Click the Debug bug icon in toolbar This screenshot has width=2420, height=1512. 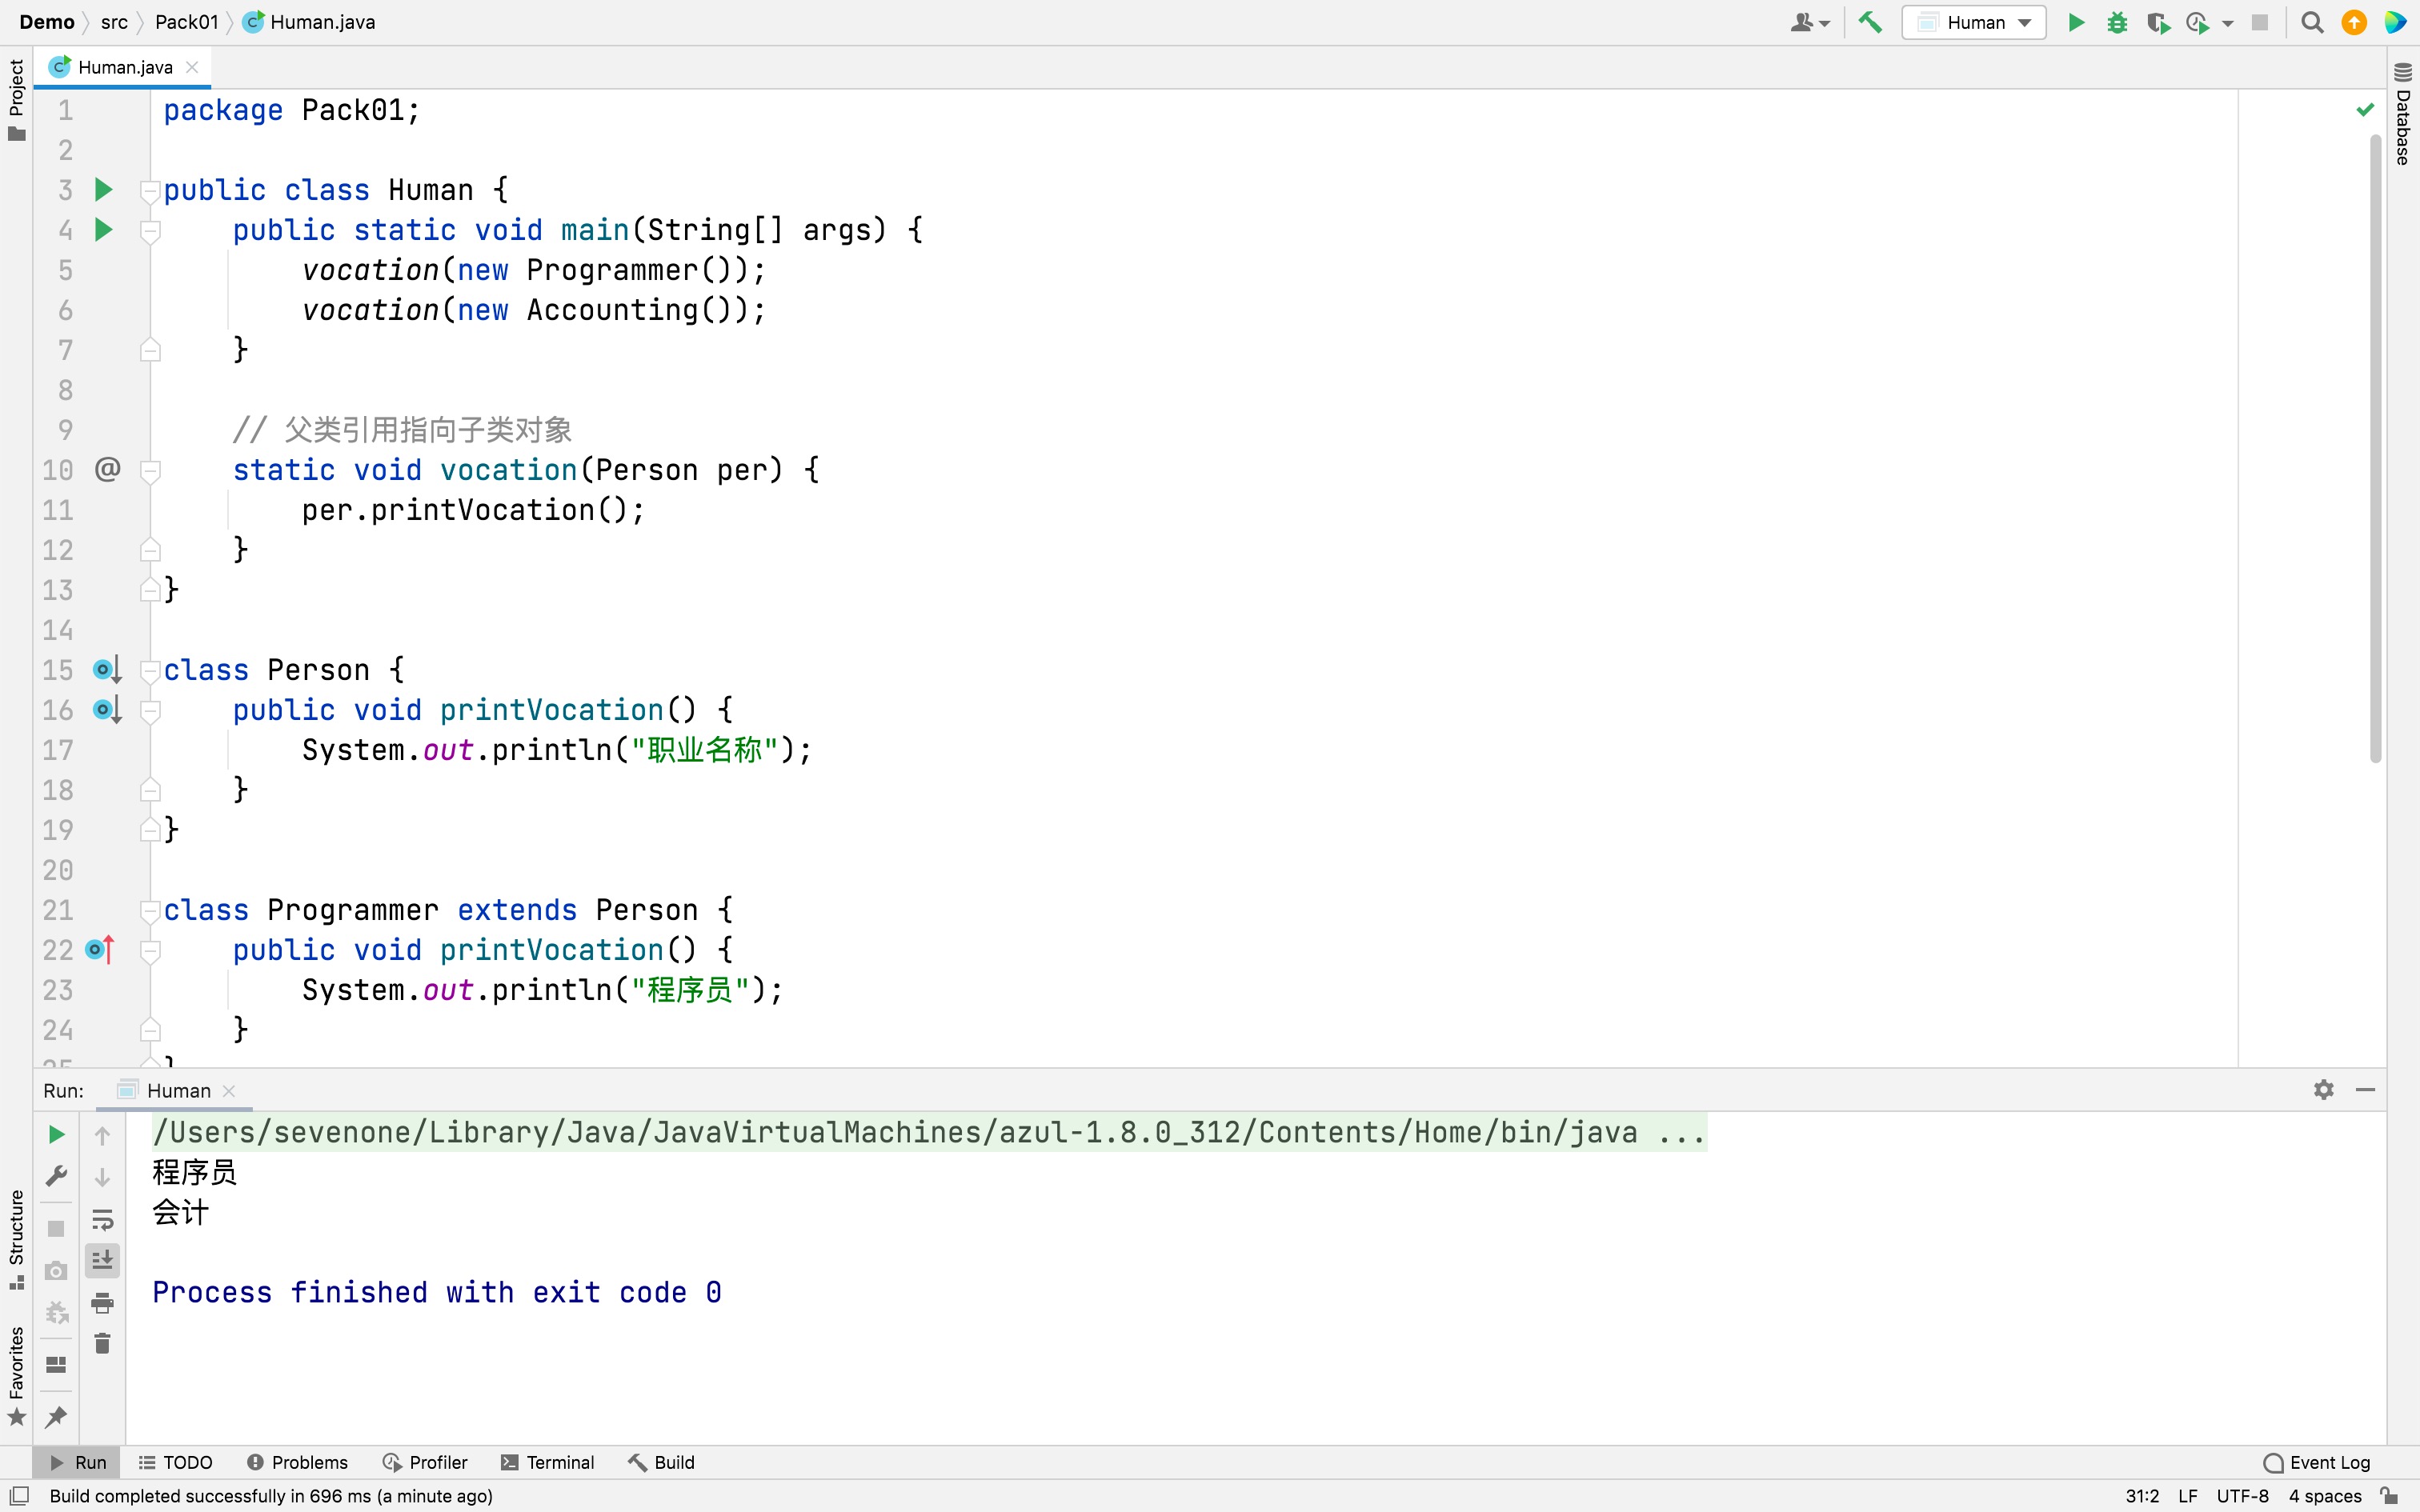click(2116, 22)
